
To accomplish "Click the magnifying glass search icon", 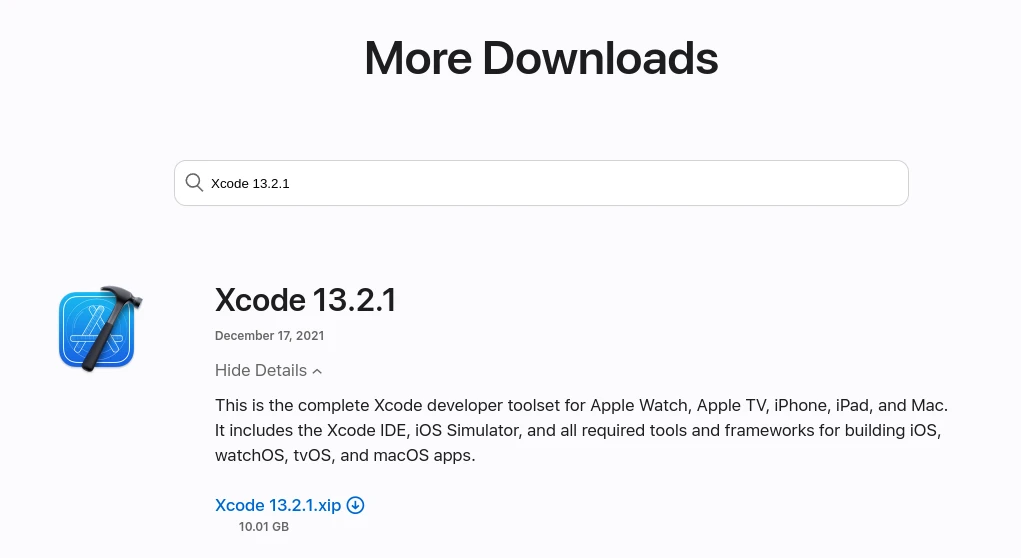I will 194,183.
